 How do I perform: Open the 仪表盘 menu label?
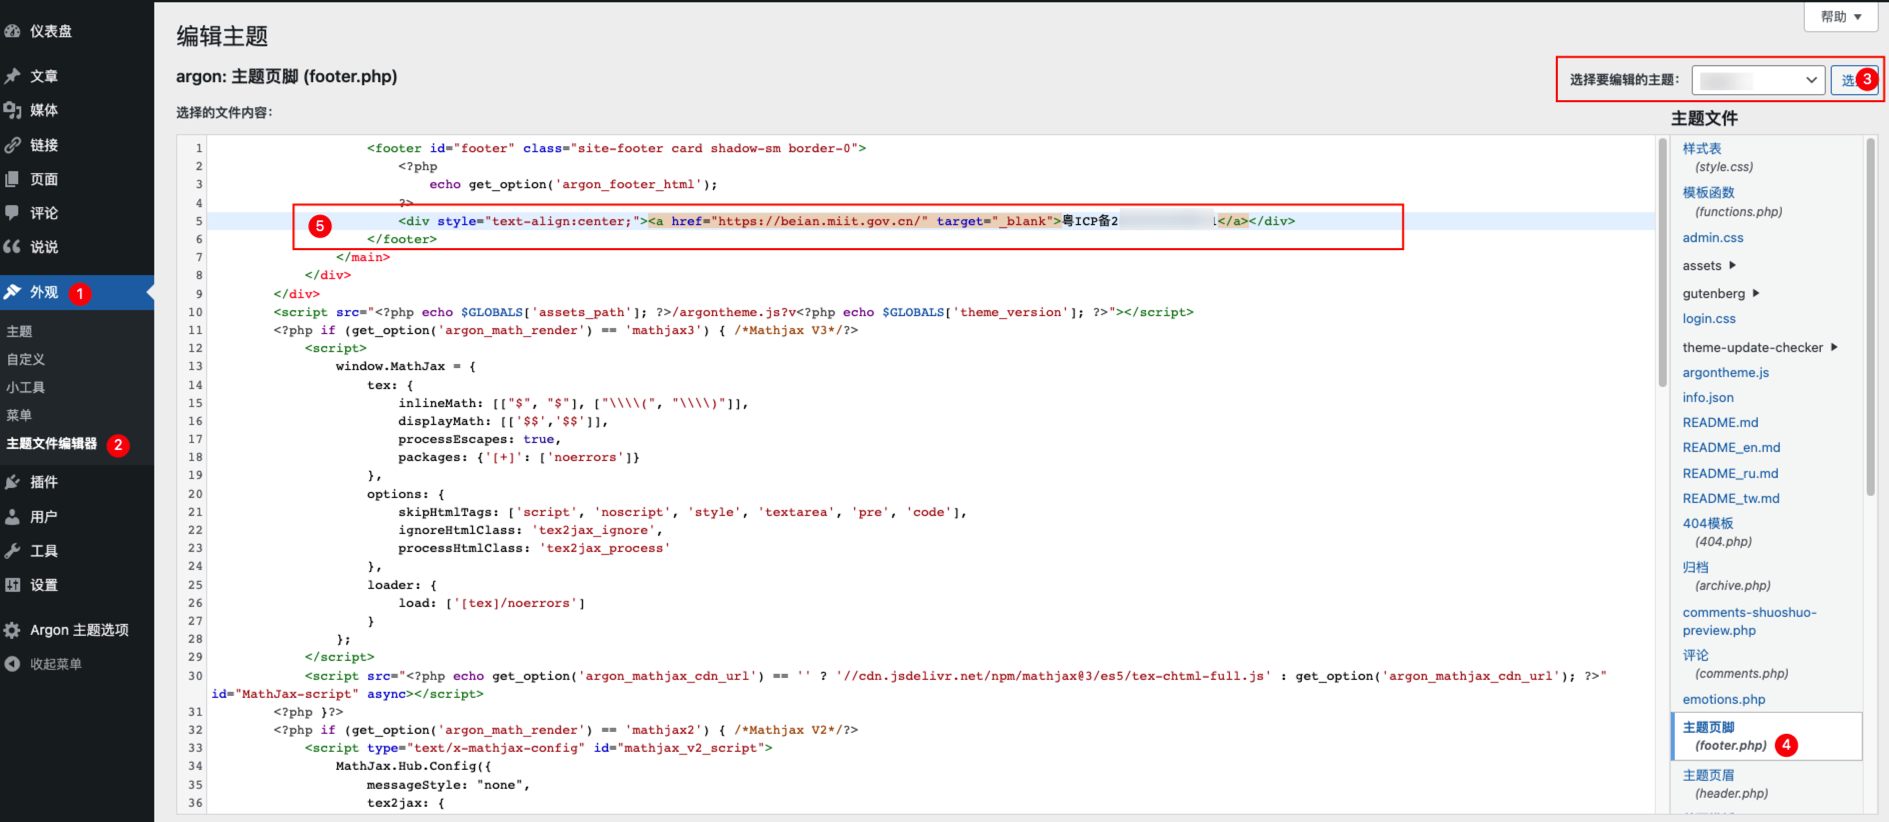[51, 31]
